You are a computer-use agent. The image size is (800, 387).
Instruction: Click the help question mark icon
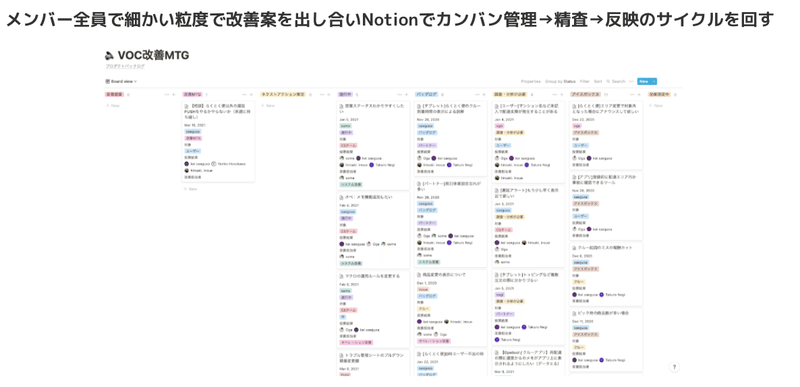click(674, 367)
